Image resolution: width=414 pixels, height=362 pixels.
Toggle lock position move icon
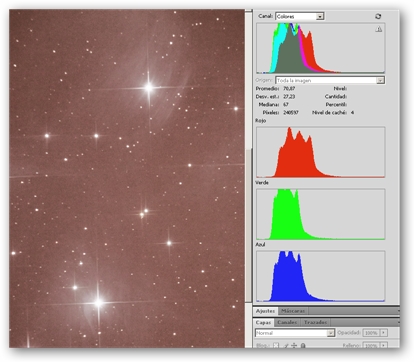point(294,345)
